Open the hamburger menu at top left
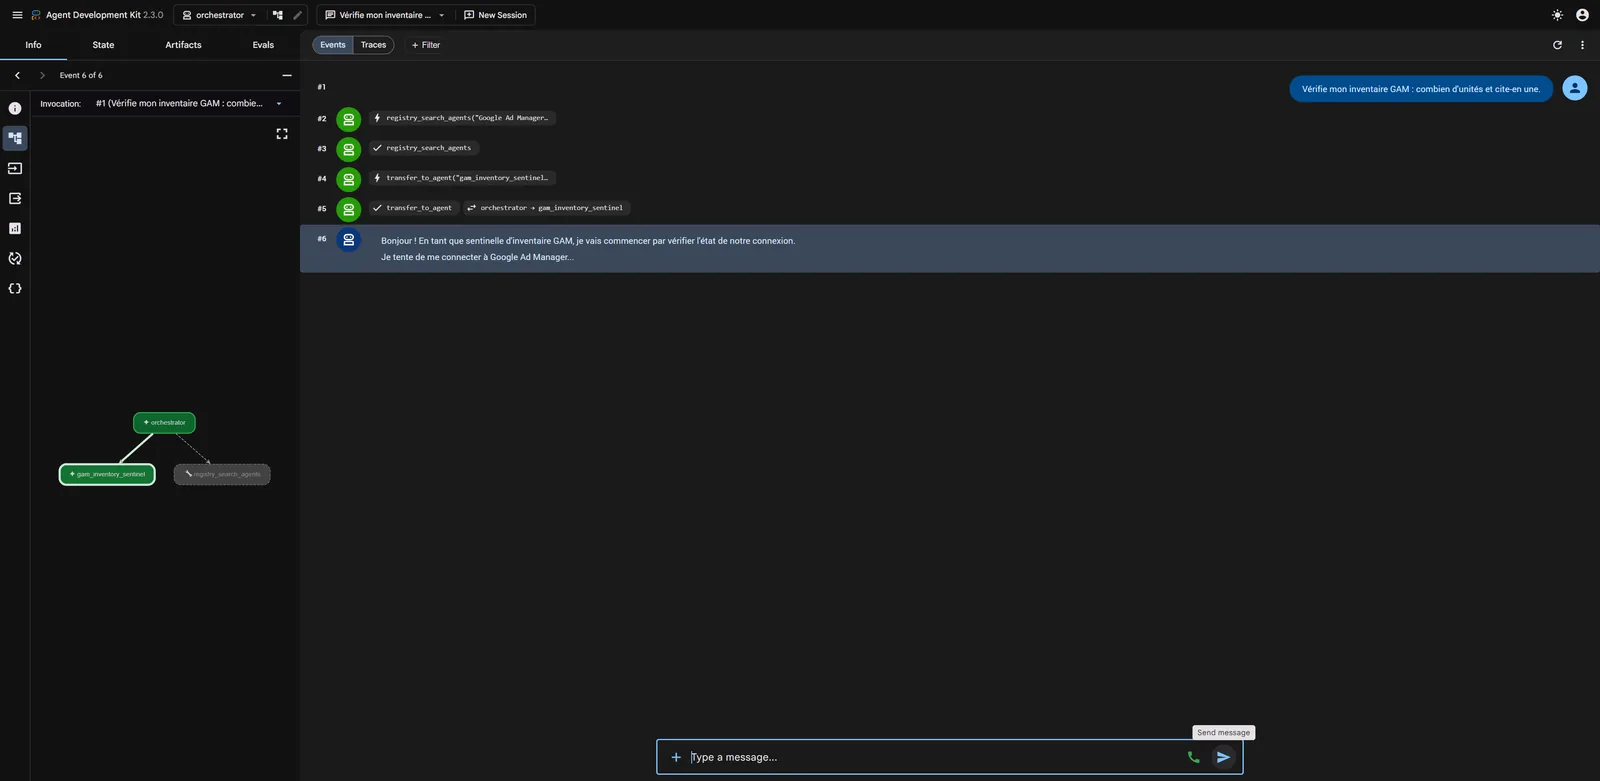Screen dimensions: 1600x781 click(x=17, y=15)
